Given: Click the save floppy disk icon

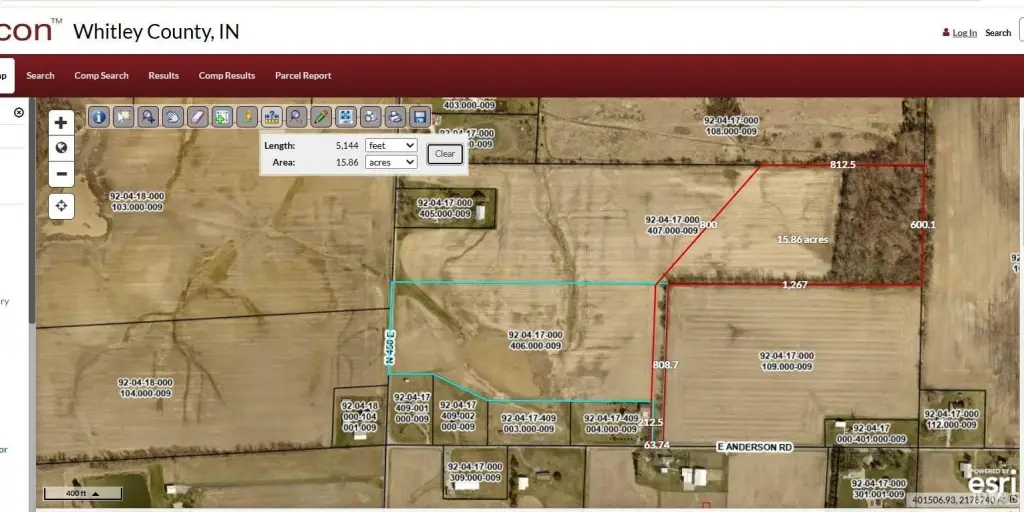Looking at the screenshot, I should click(x=420, y=117).
